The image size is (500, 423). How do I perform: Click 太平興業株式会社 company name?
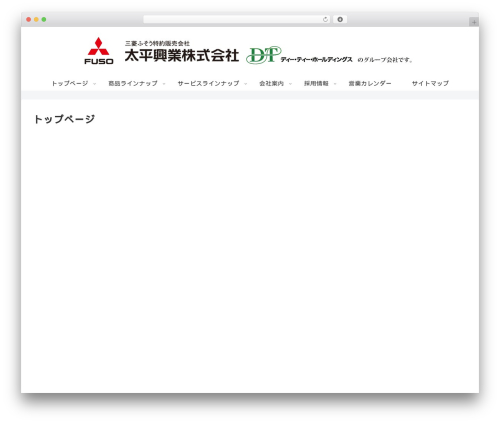(x=182, y=55)
